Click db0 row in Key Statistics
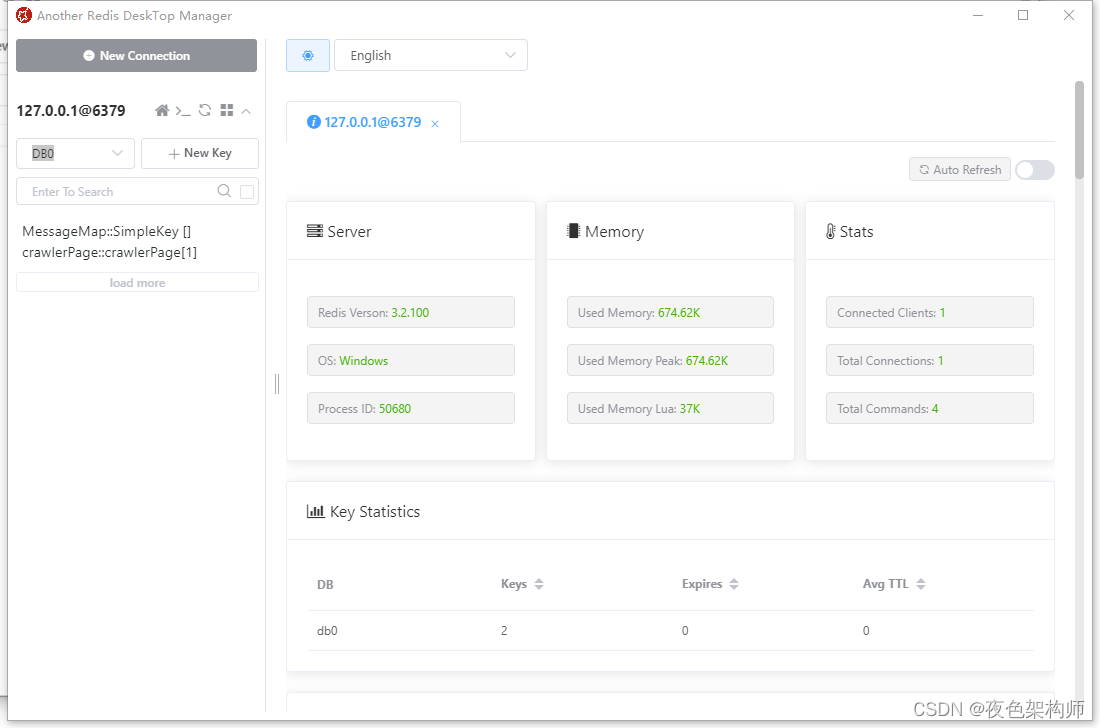Viewport: 1100px width, 728px height. (x=670, y=631)
